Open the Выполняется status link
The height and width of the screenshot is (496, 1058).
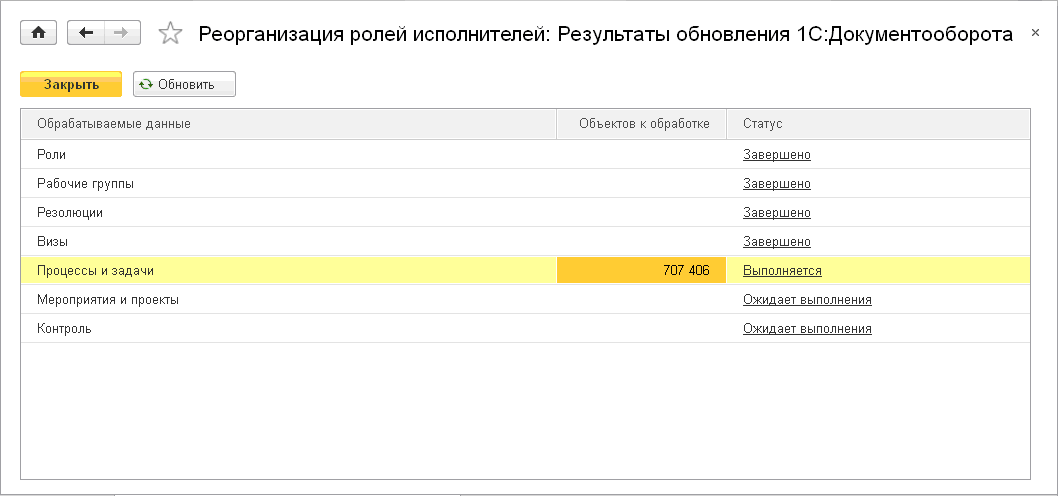pos(782,271)
